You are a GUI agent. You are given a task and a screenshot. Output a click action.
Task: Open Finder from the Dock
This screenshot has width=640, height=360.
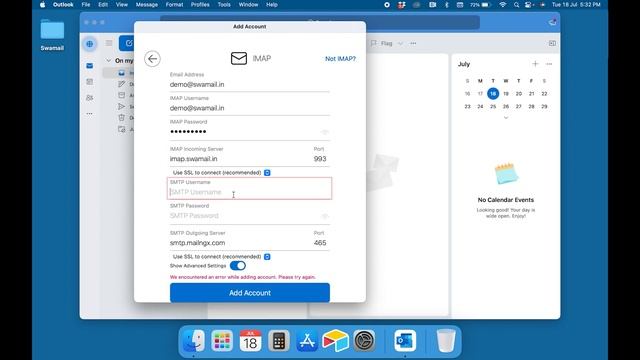(x=193, y=340)
